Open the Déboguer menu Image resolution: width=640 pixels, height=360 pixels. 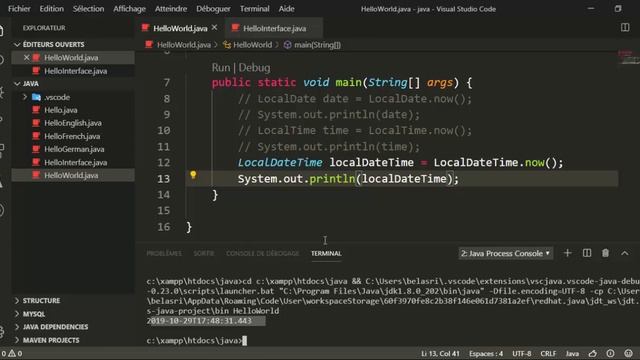[213, 9]
